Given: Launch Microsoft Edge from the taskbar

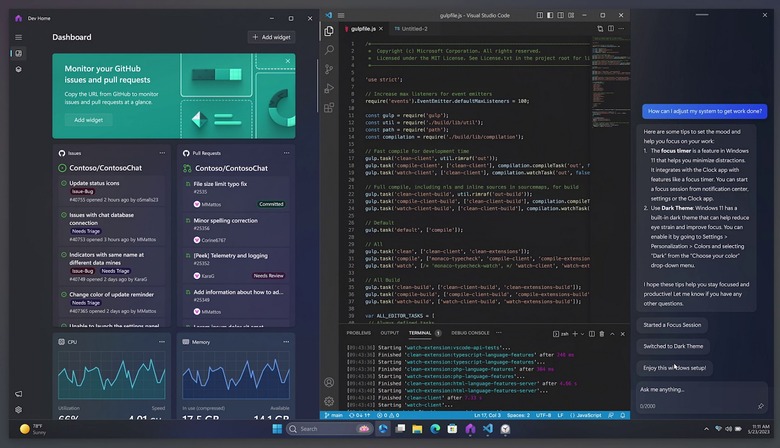Looking at the screenshot, I should coord(435,429).
